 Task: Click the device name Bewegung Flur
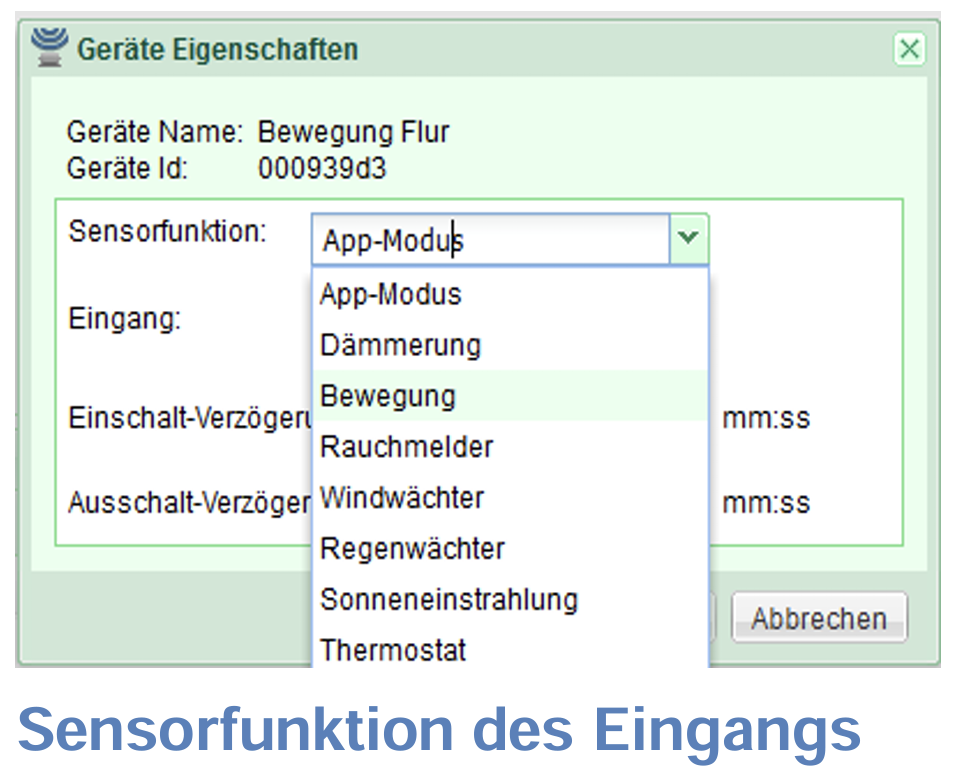pos(353,132)
